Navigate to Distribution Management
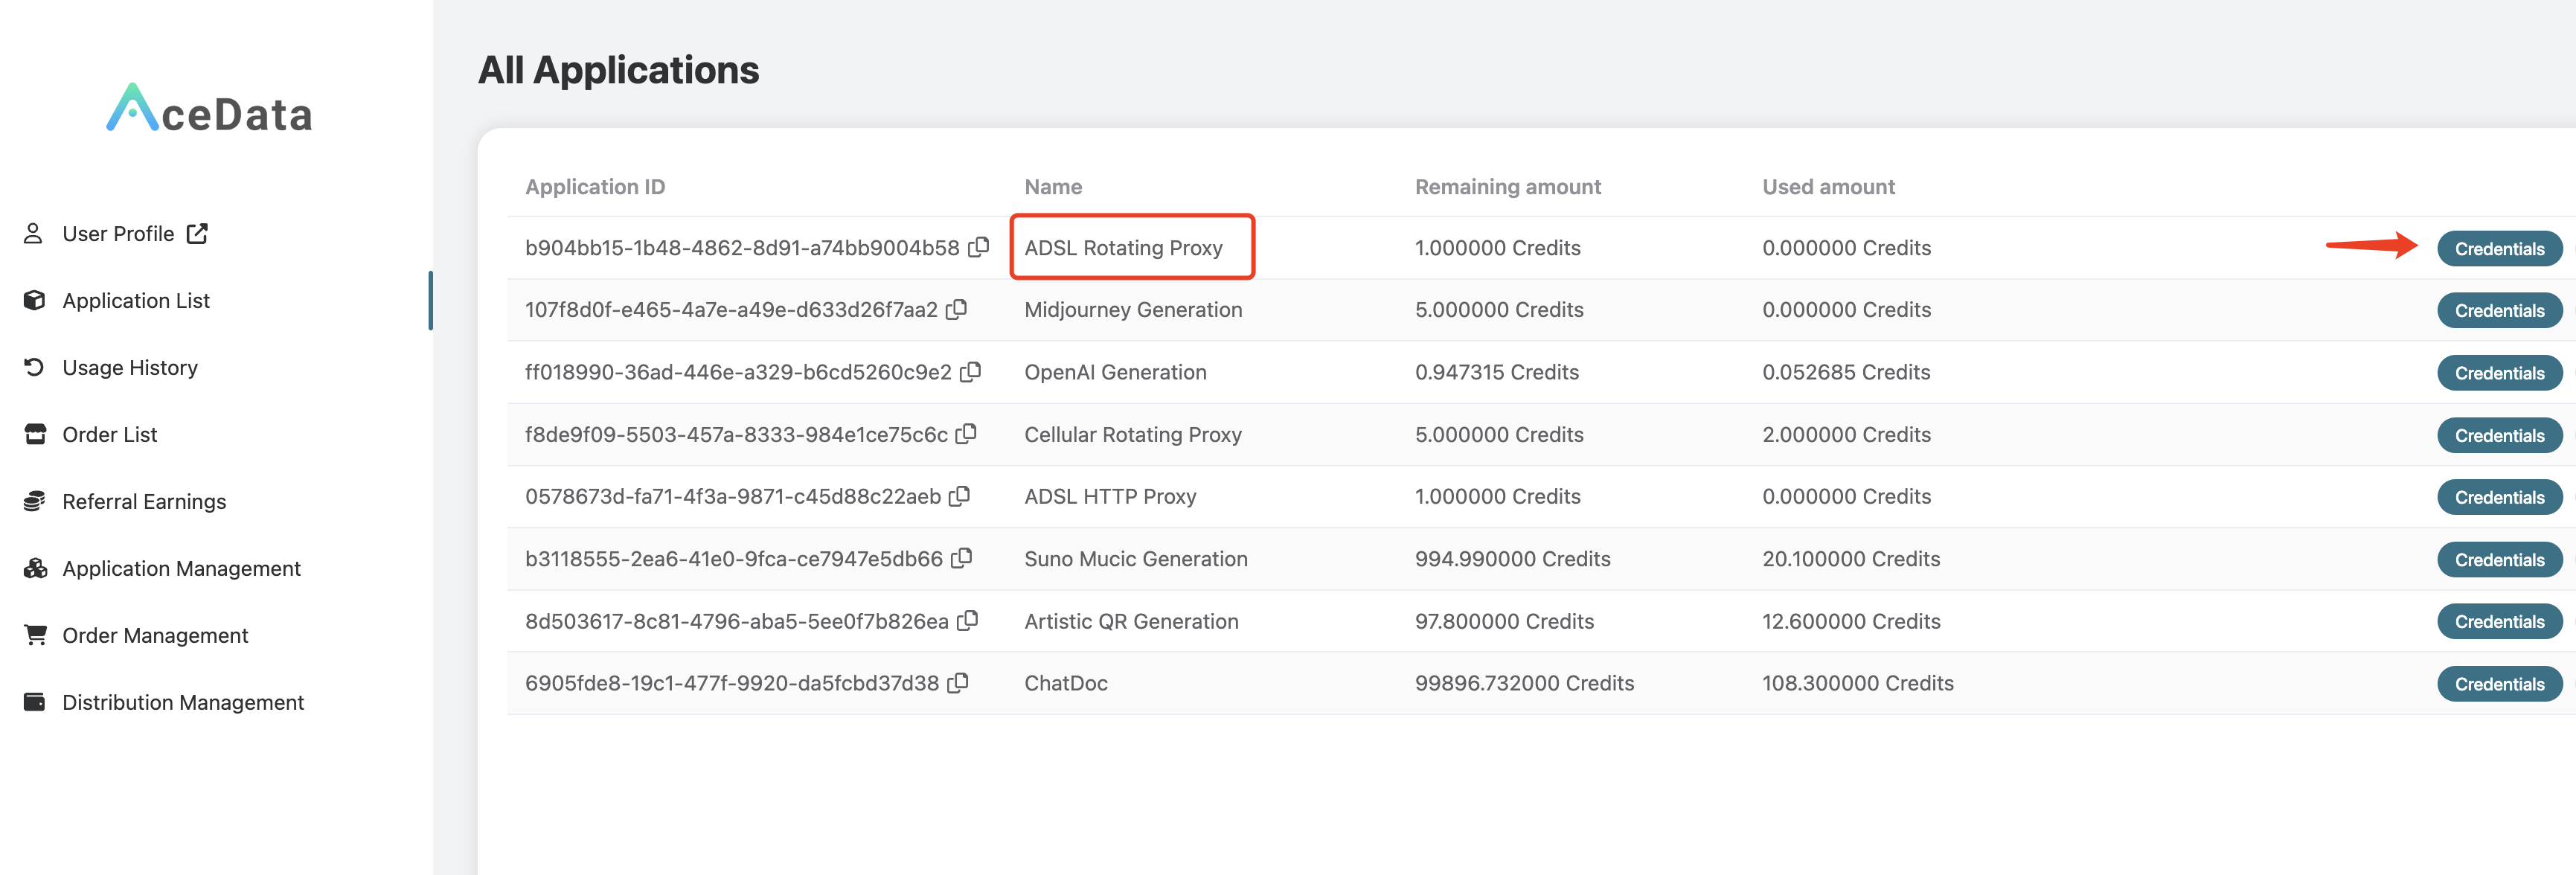2576x875 pixels. pos(183,702)
